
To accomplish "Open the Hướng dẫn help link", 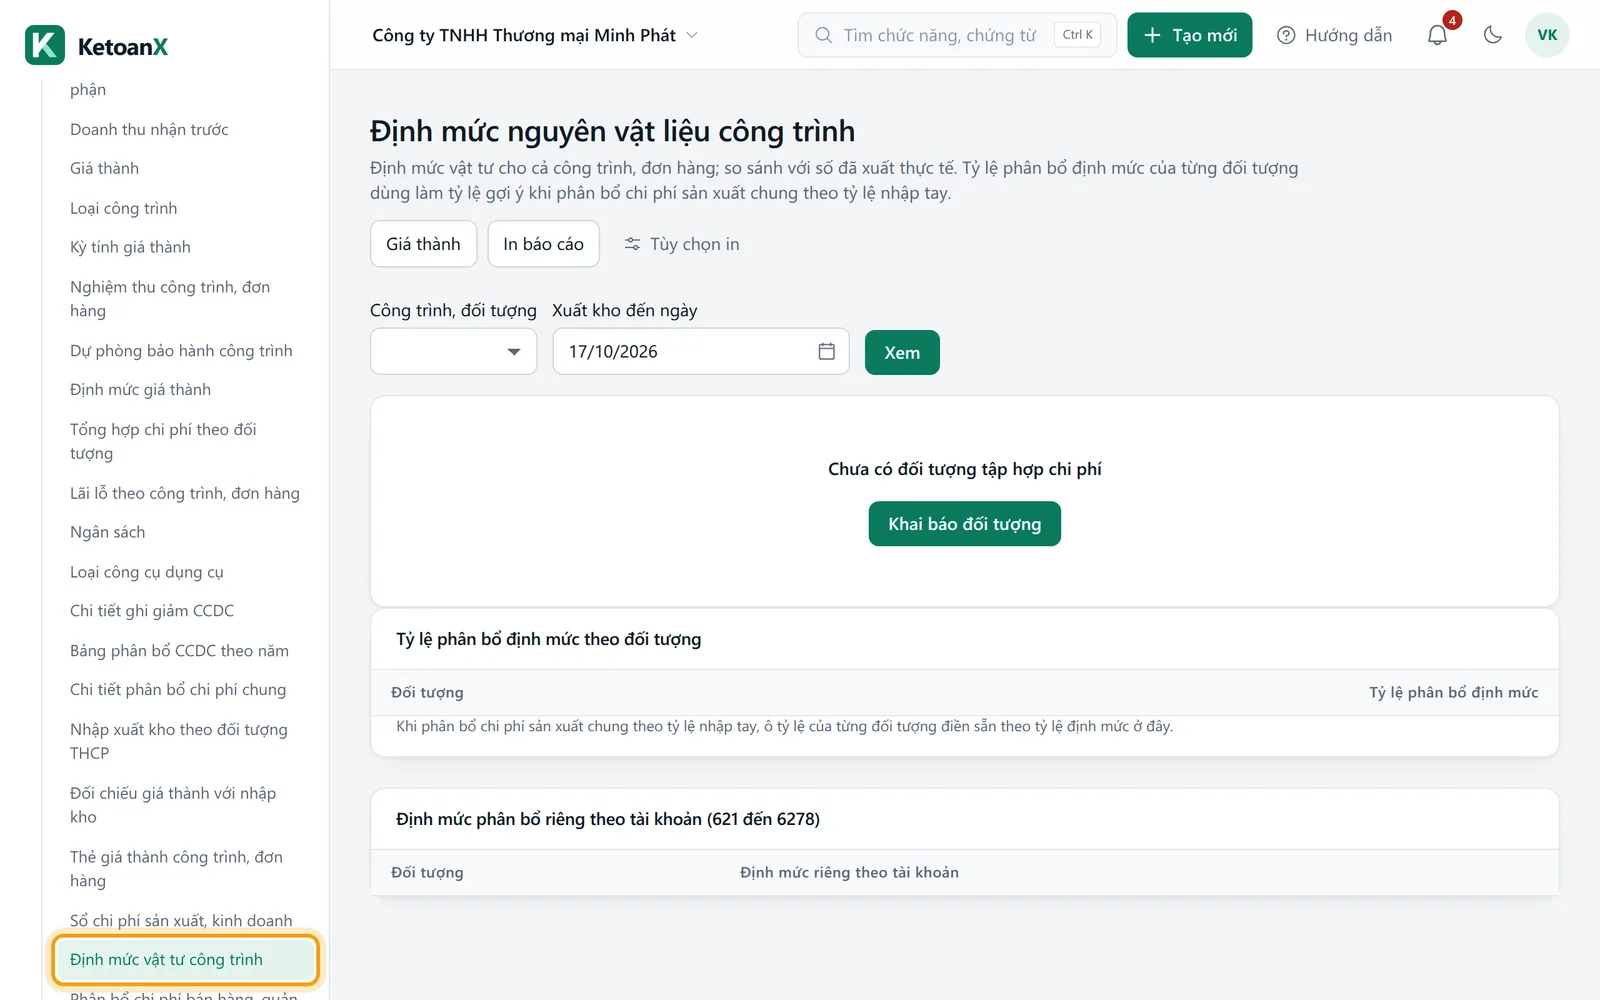I will pyautogui.click(x=1334, y=35).
